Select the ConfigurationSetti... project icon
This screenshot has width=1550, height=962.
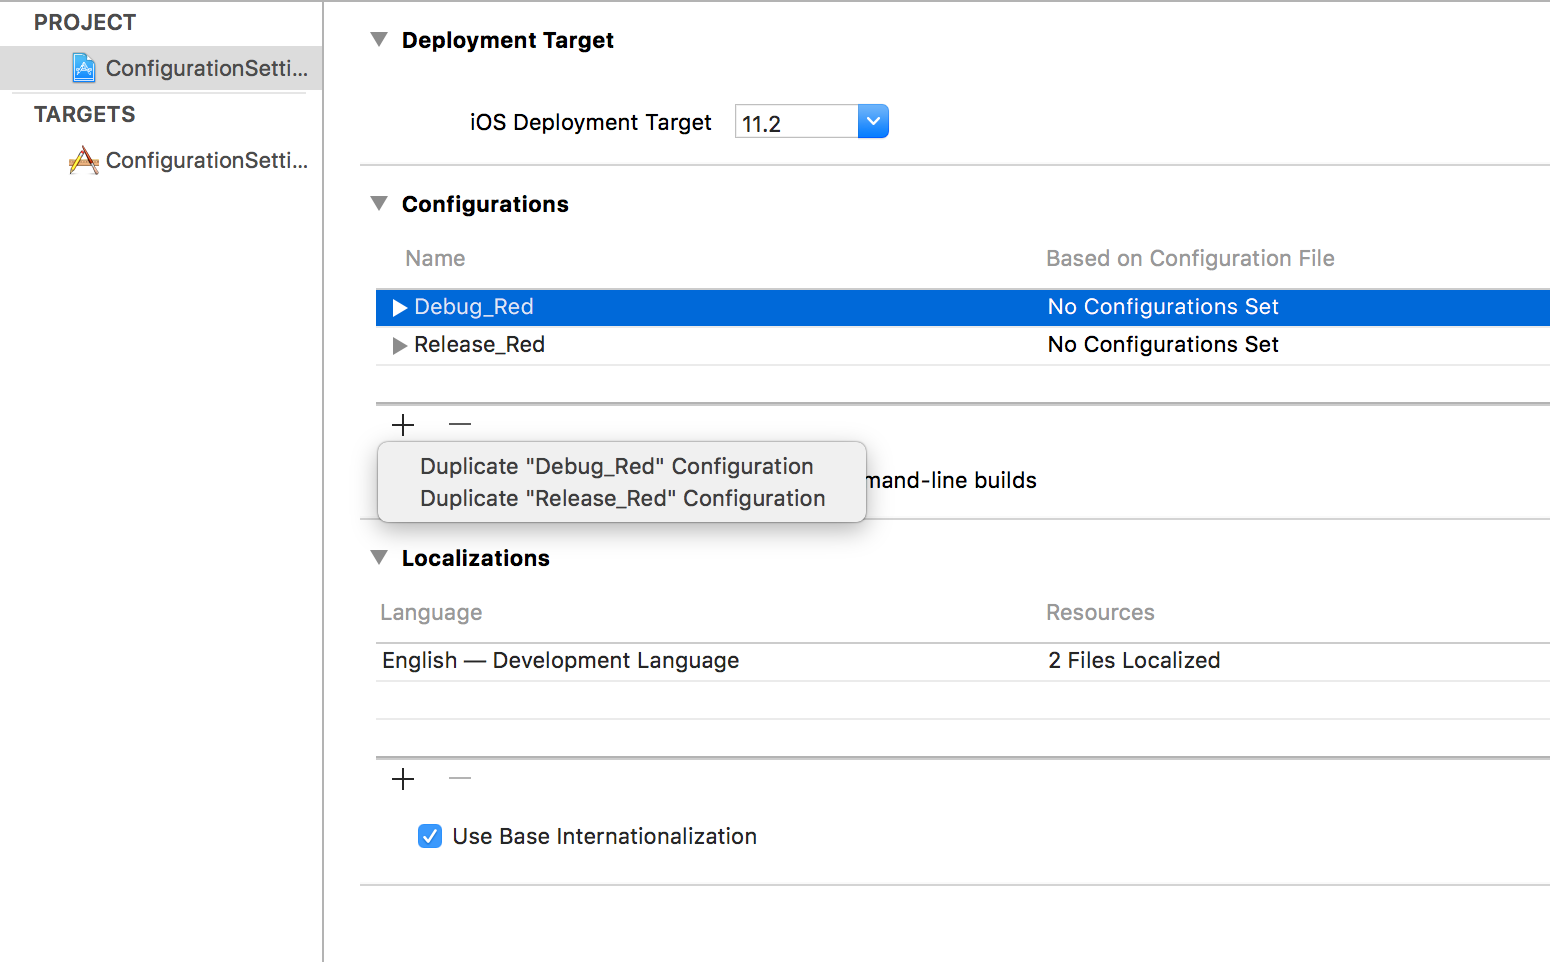coord(84,68)
